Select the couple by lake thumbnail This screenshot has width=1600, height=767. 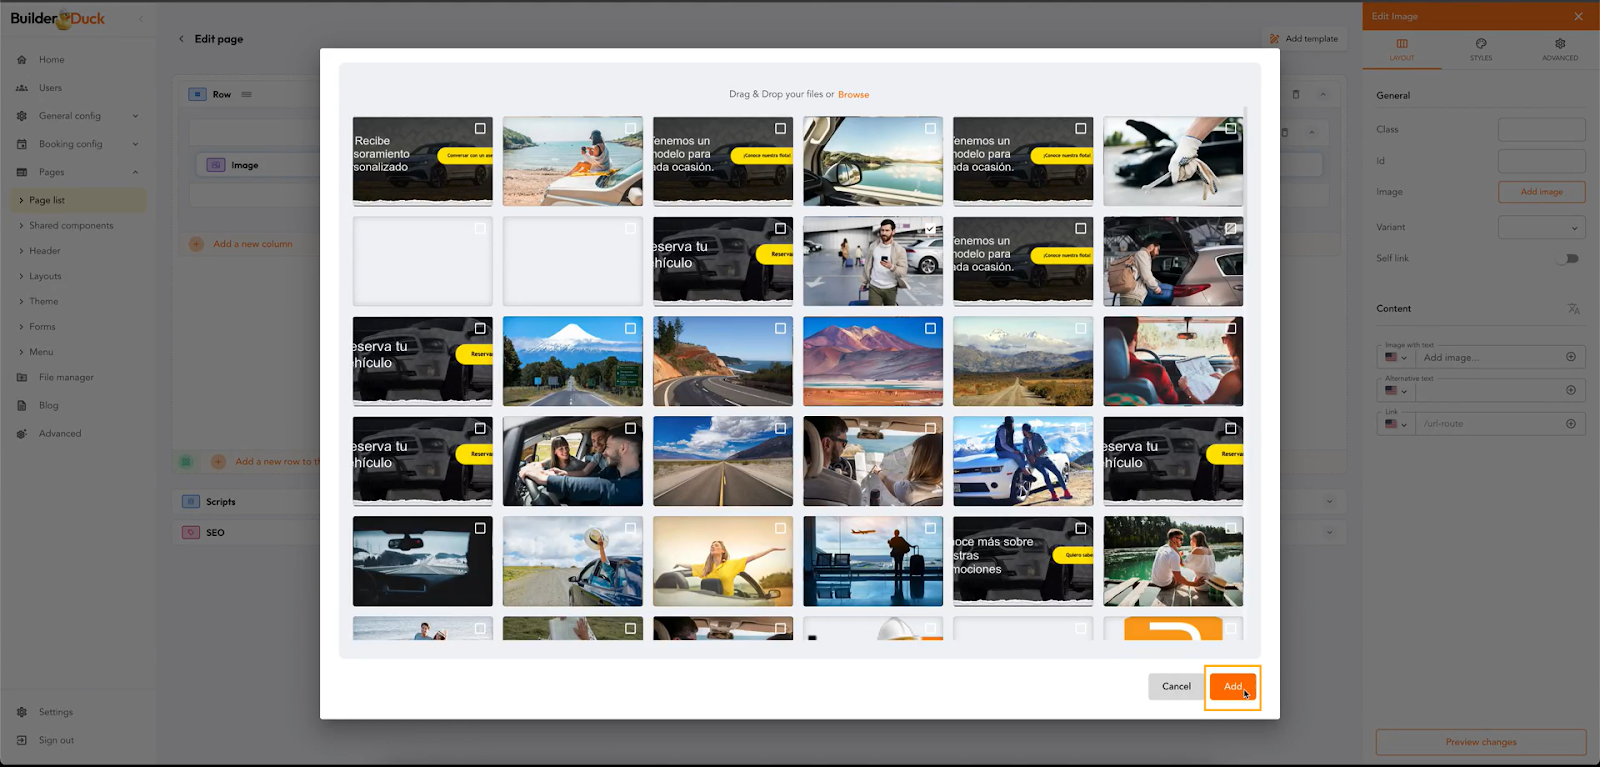click(x=1172, y=561)
